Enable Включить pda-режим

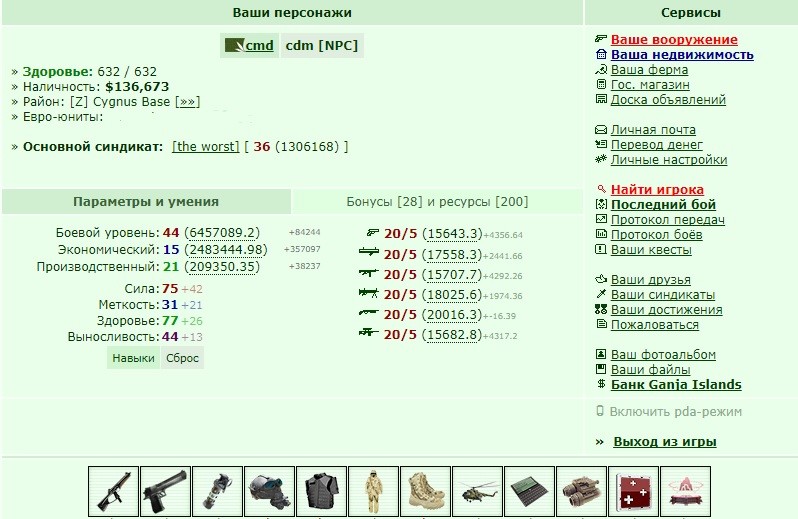675,412
